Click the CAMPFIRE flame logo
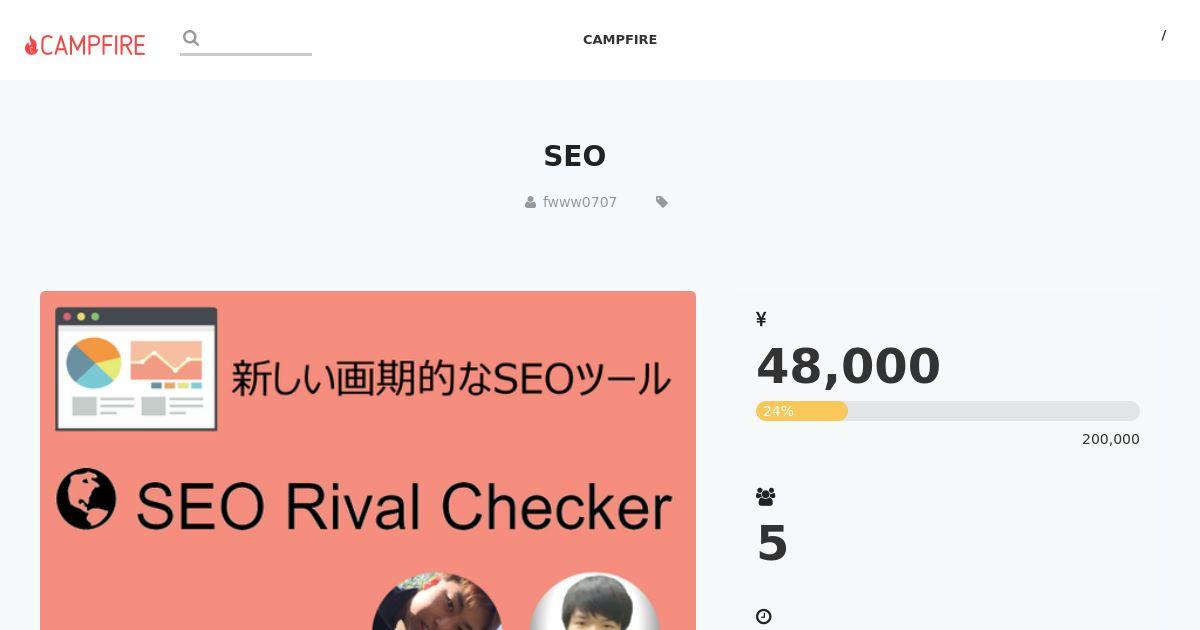Viewport: 1200px width, 630px height. coord(85,45)
